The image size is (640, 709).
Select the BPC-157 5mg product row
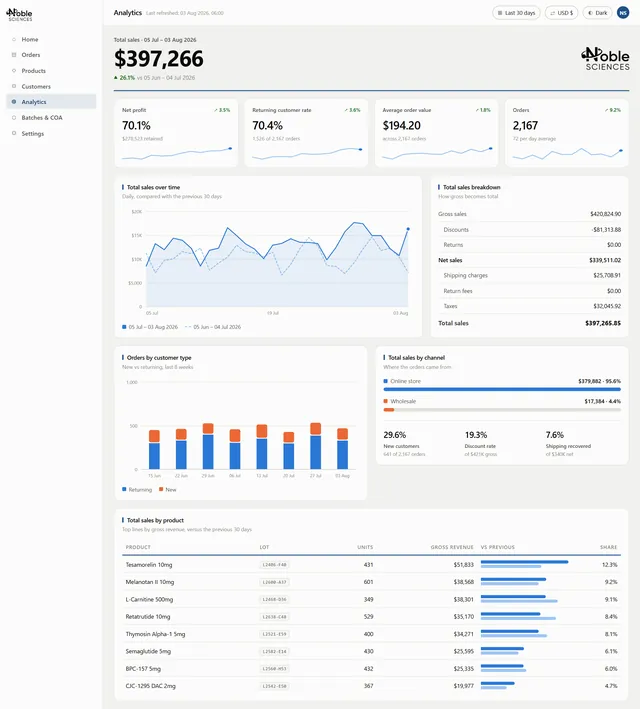pyautogui.click(x=371, y=668)
